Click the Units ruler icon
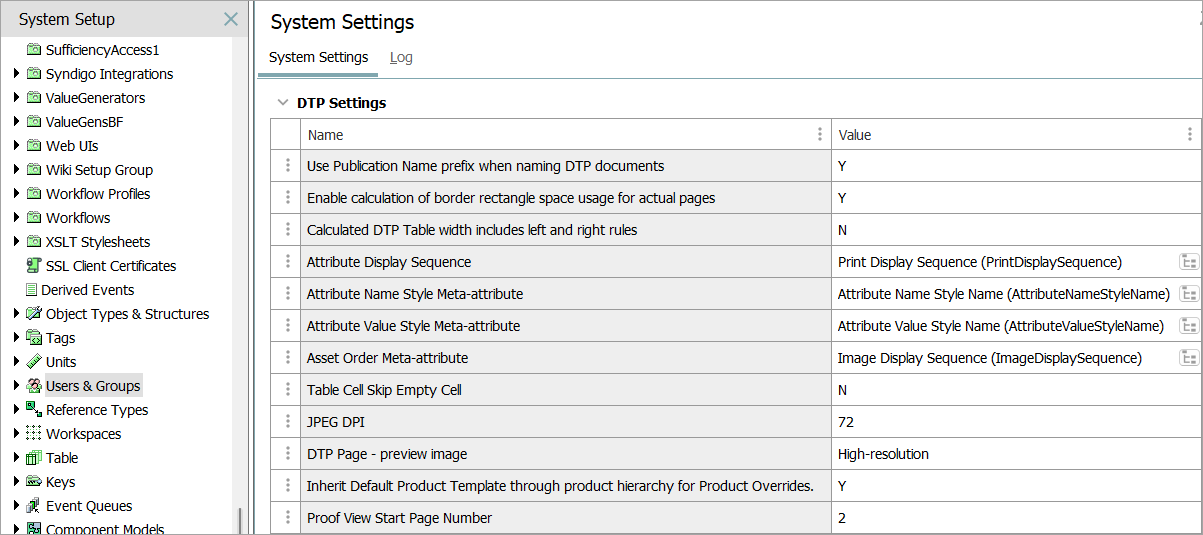This screenshot has height=535, width=1203. click(x=34, y=362)
